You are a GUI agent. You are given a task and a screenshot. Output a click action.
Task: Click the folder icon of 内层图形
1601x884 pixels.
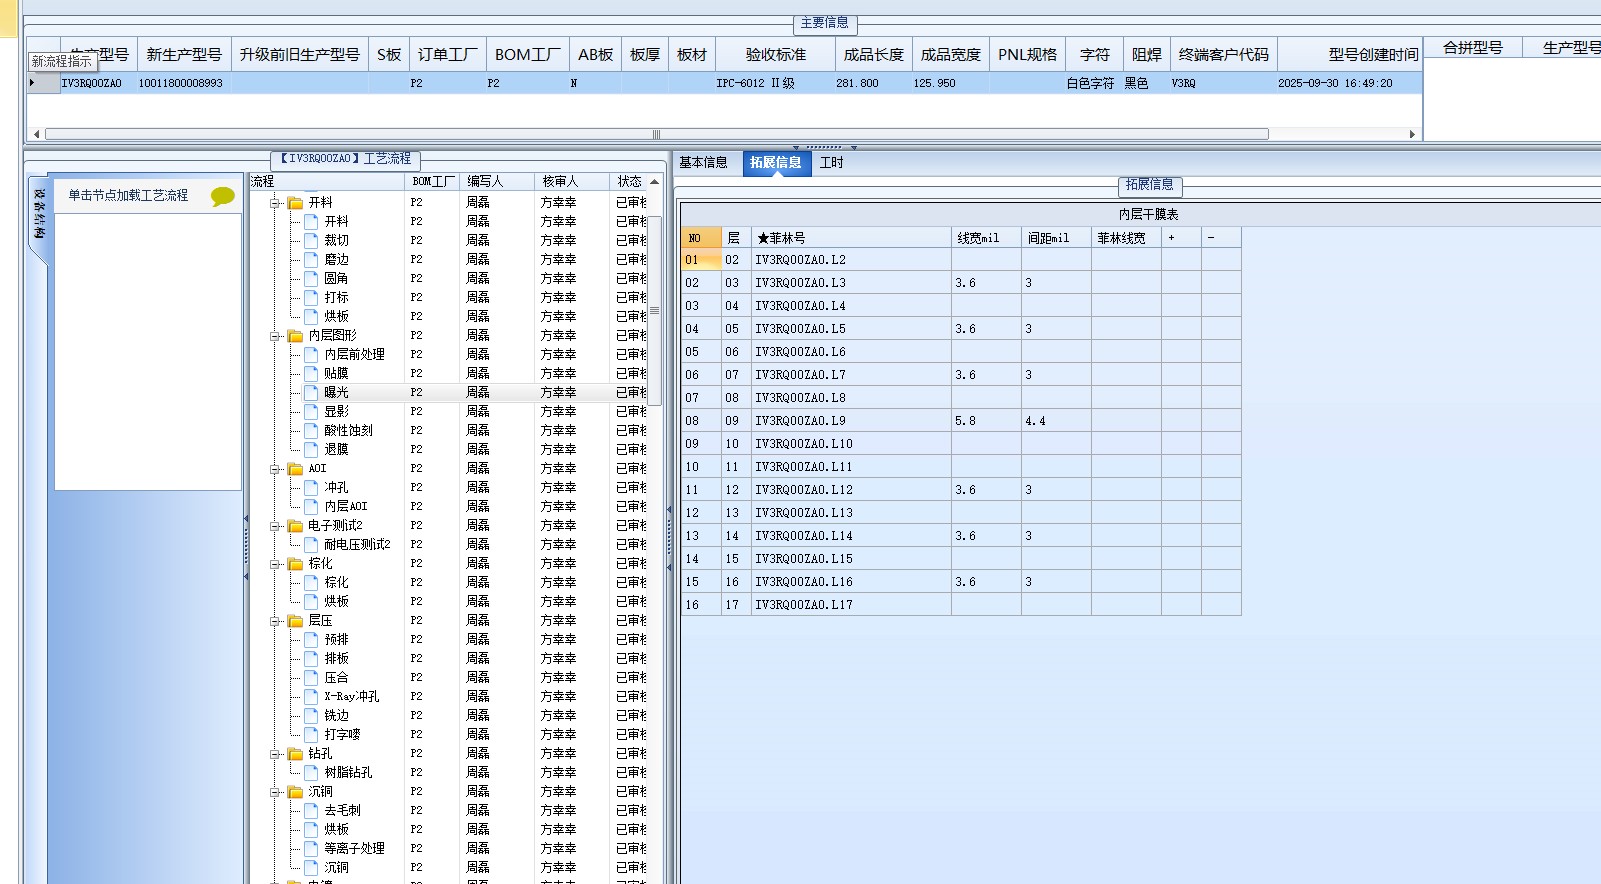(x=295, y=336)
